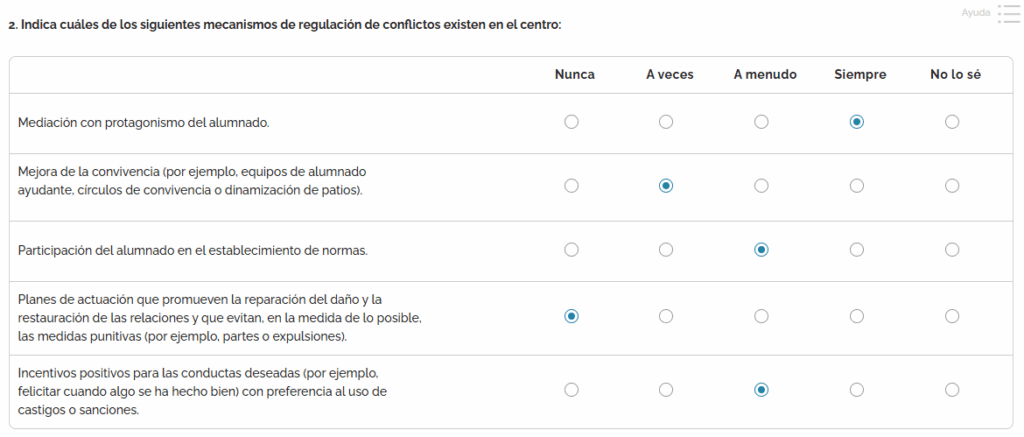Mark No lo sé for Incentivos positivos
1024x437 pixels.
(x=952, y=389)
